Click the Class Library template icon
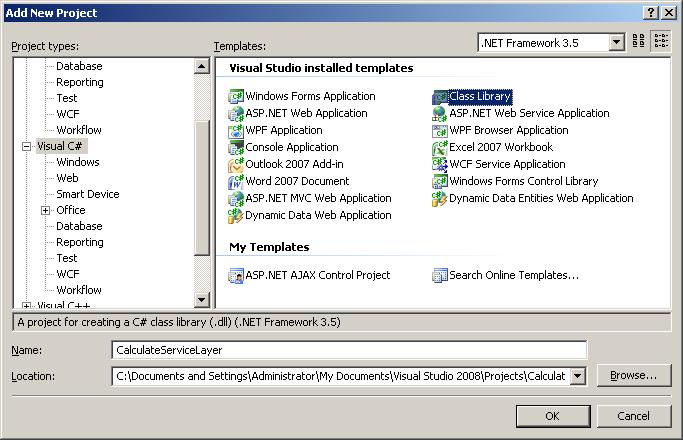683x440 pixels. tap(440, 96)
